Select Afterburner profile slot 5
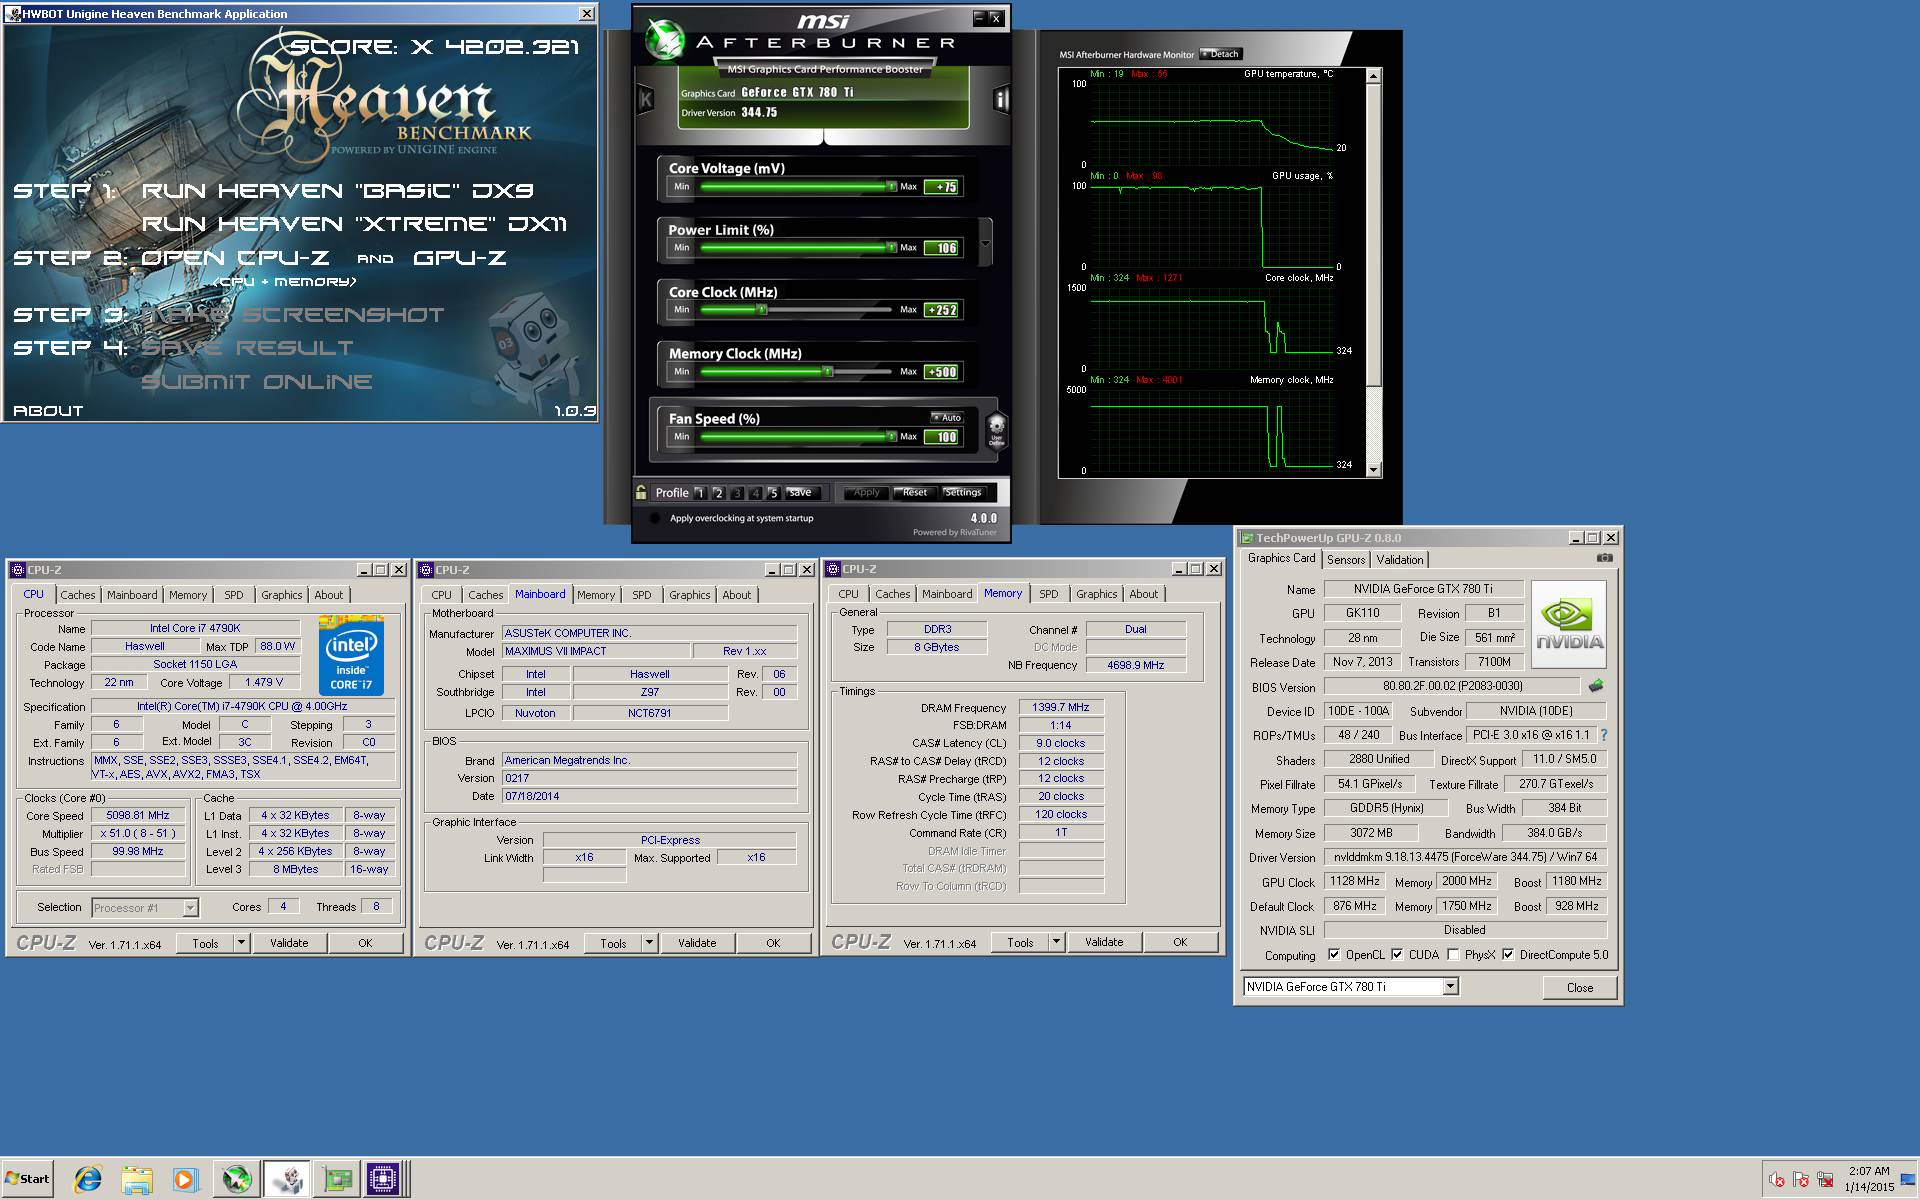Screen dimensions: 1920x1200 click(773, 493)
